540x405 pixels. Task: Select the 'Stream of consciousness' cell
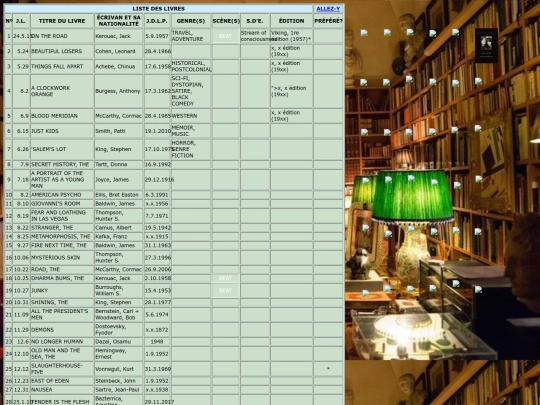255,36
